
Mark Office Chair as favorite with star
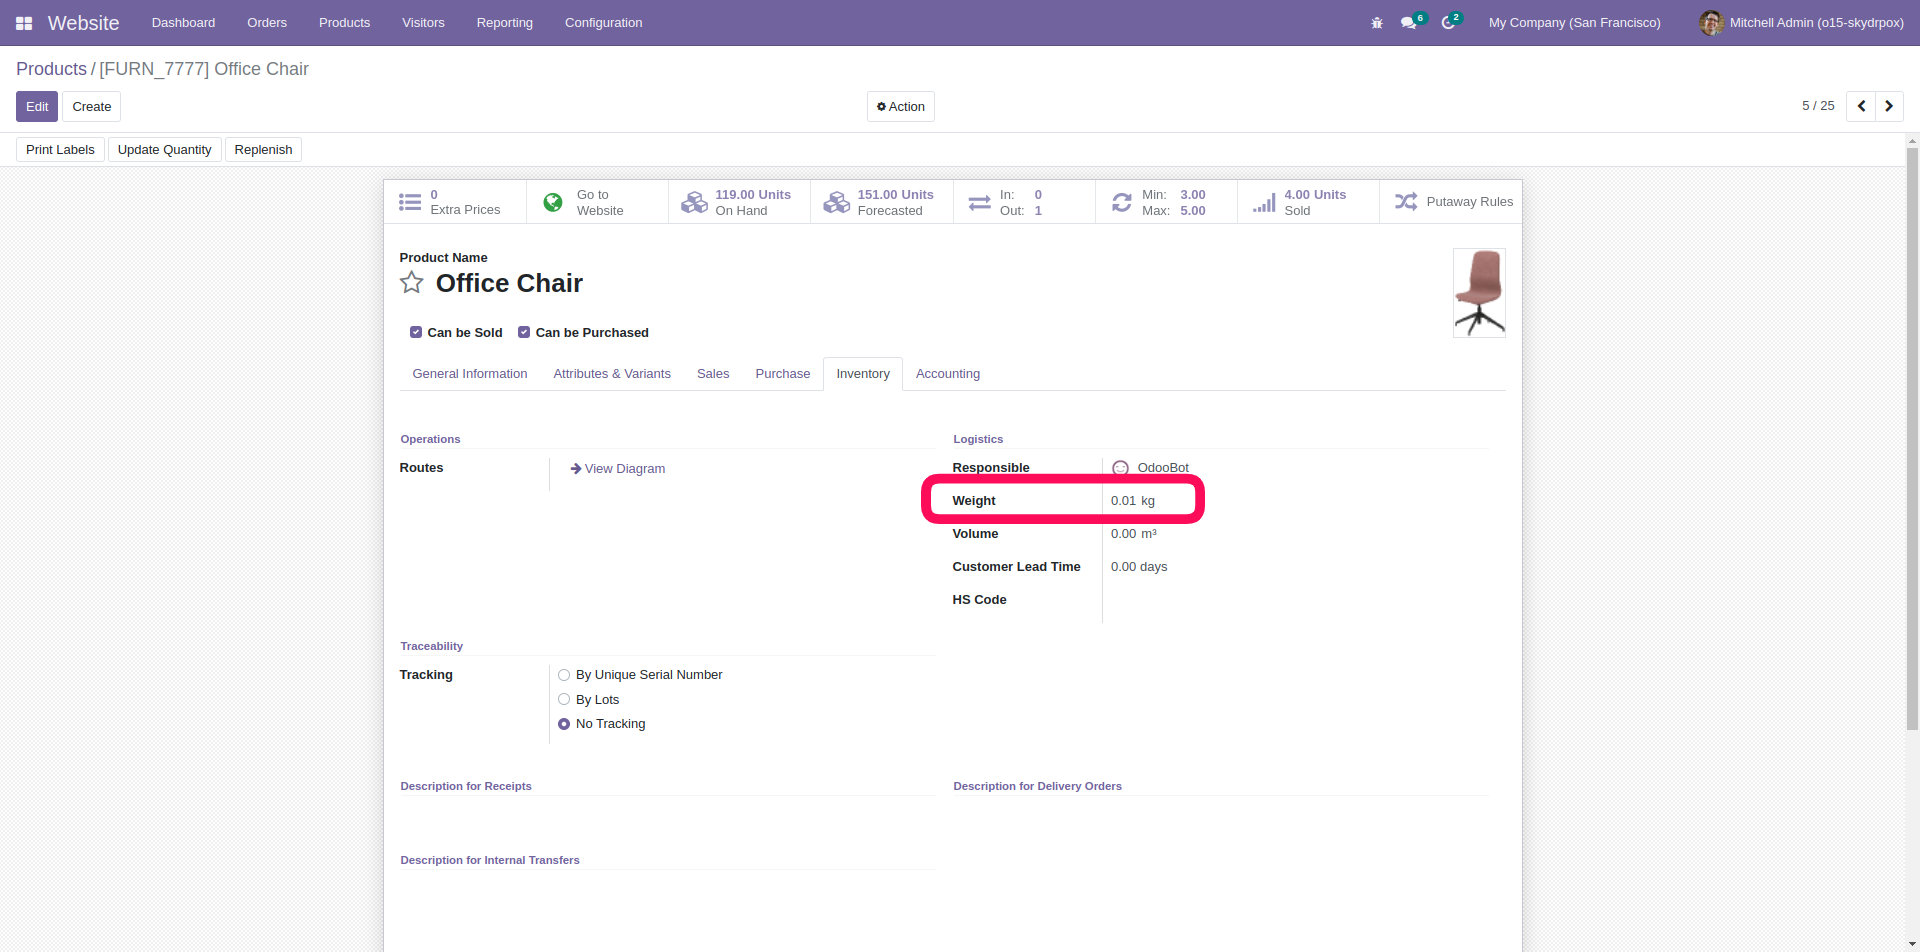coord(412,283)
